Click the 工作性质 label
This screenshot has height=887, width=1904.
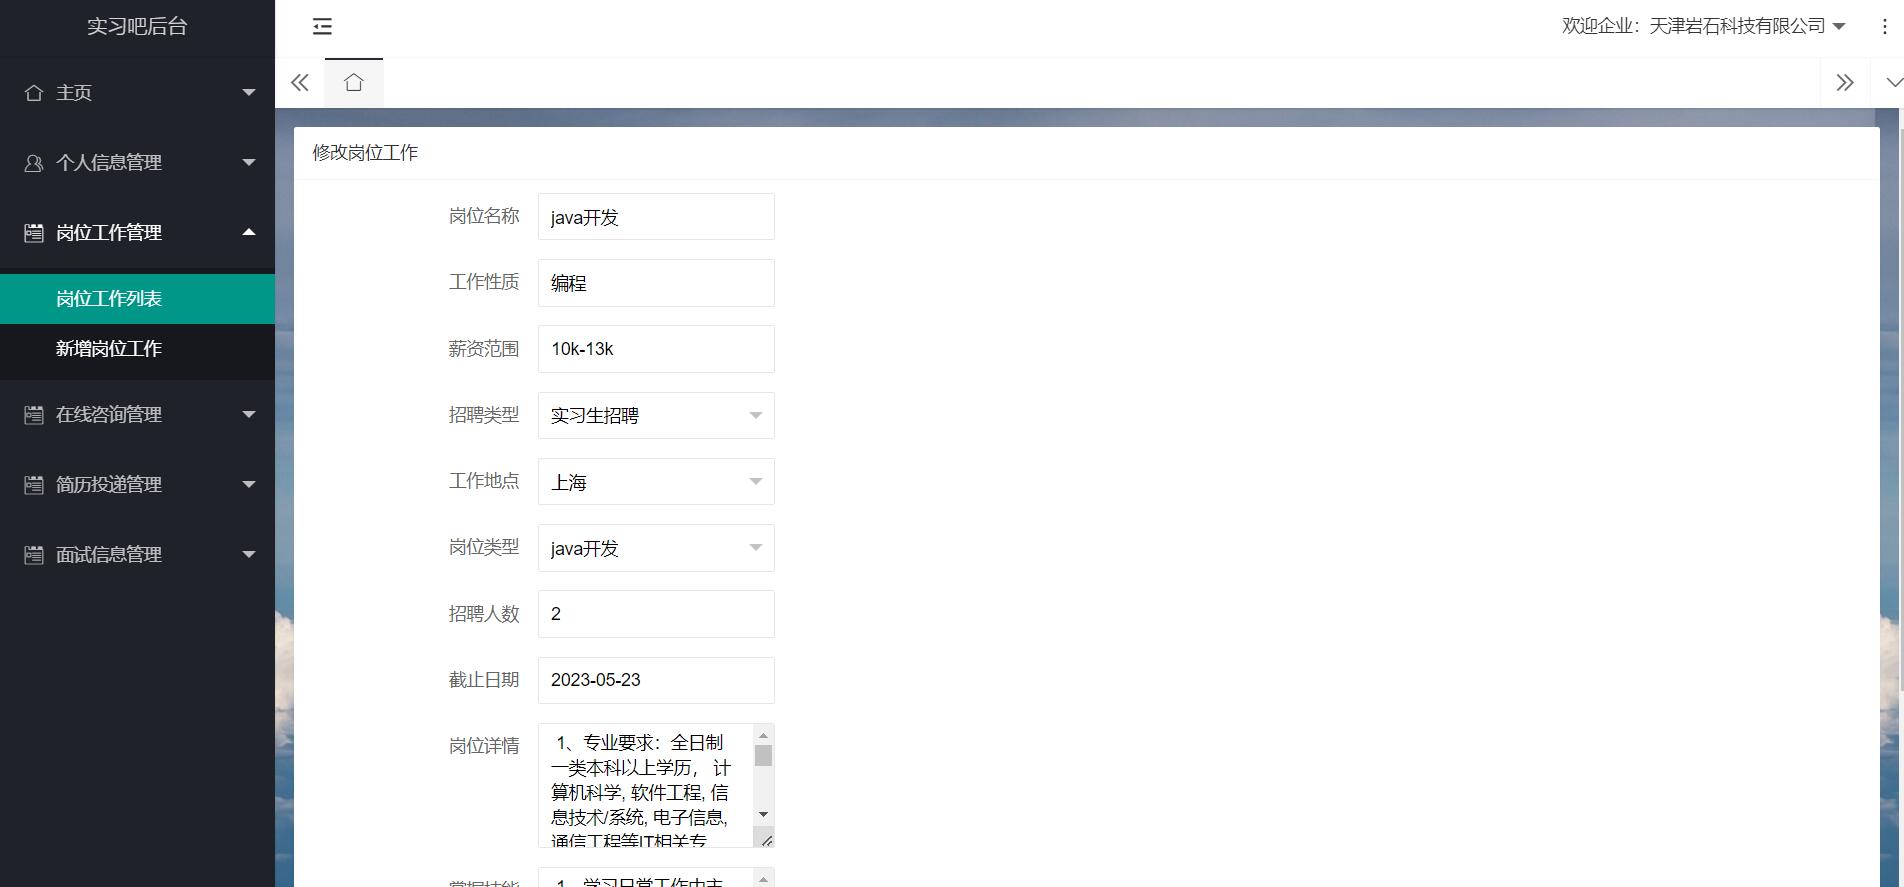point(484,282)
